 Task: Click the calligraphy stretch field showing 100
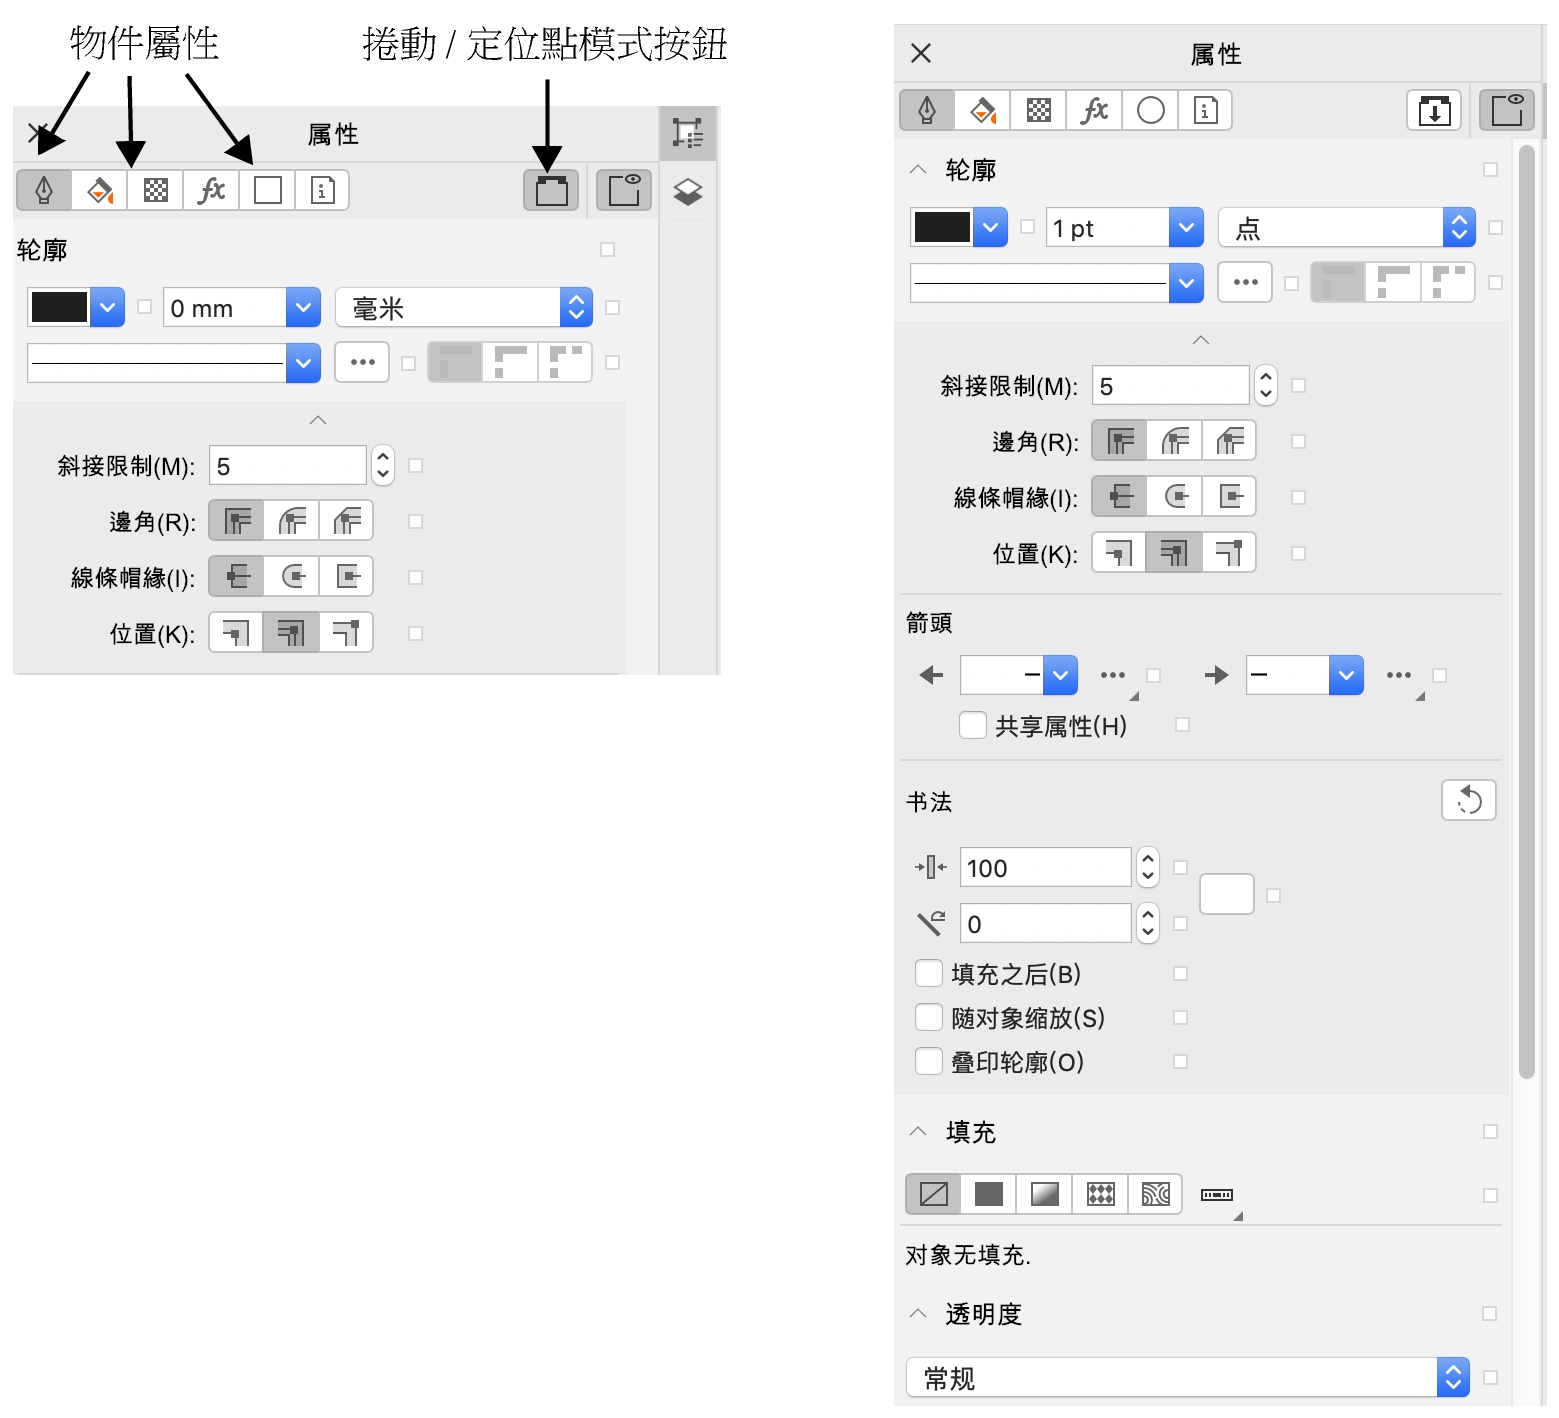coord(1044,868)
